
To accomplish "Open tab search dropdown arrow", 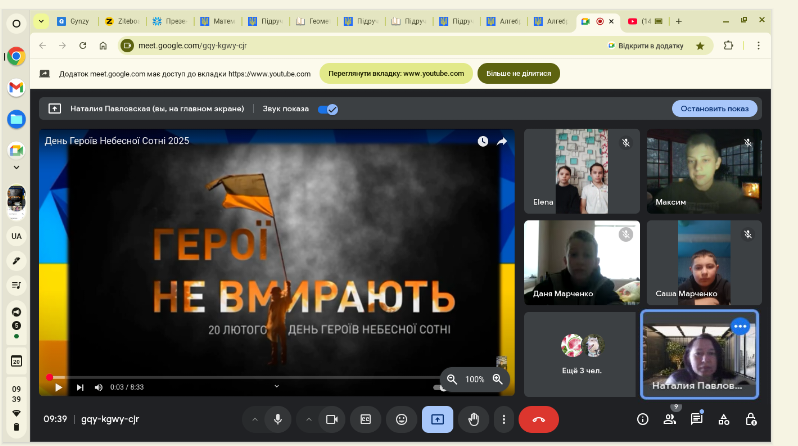I will pos(41,21).
